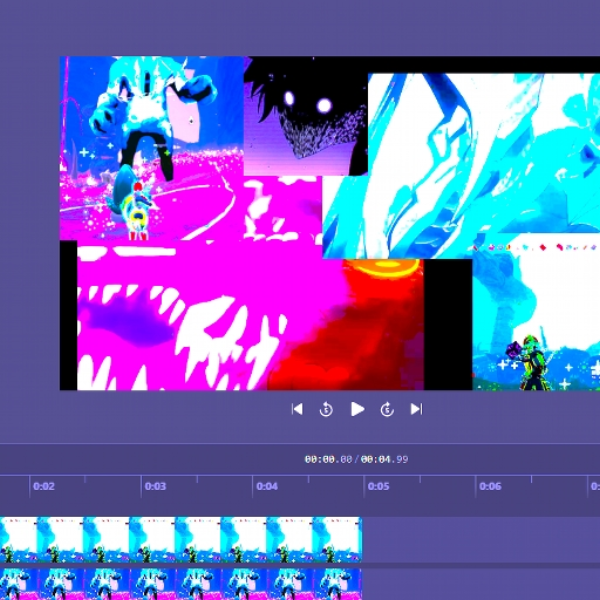Click the 0:06 mark on the ruler
The image size is (600, 600).
[x=490, y=486]
